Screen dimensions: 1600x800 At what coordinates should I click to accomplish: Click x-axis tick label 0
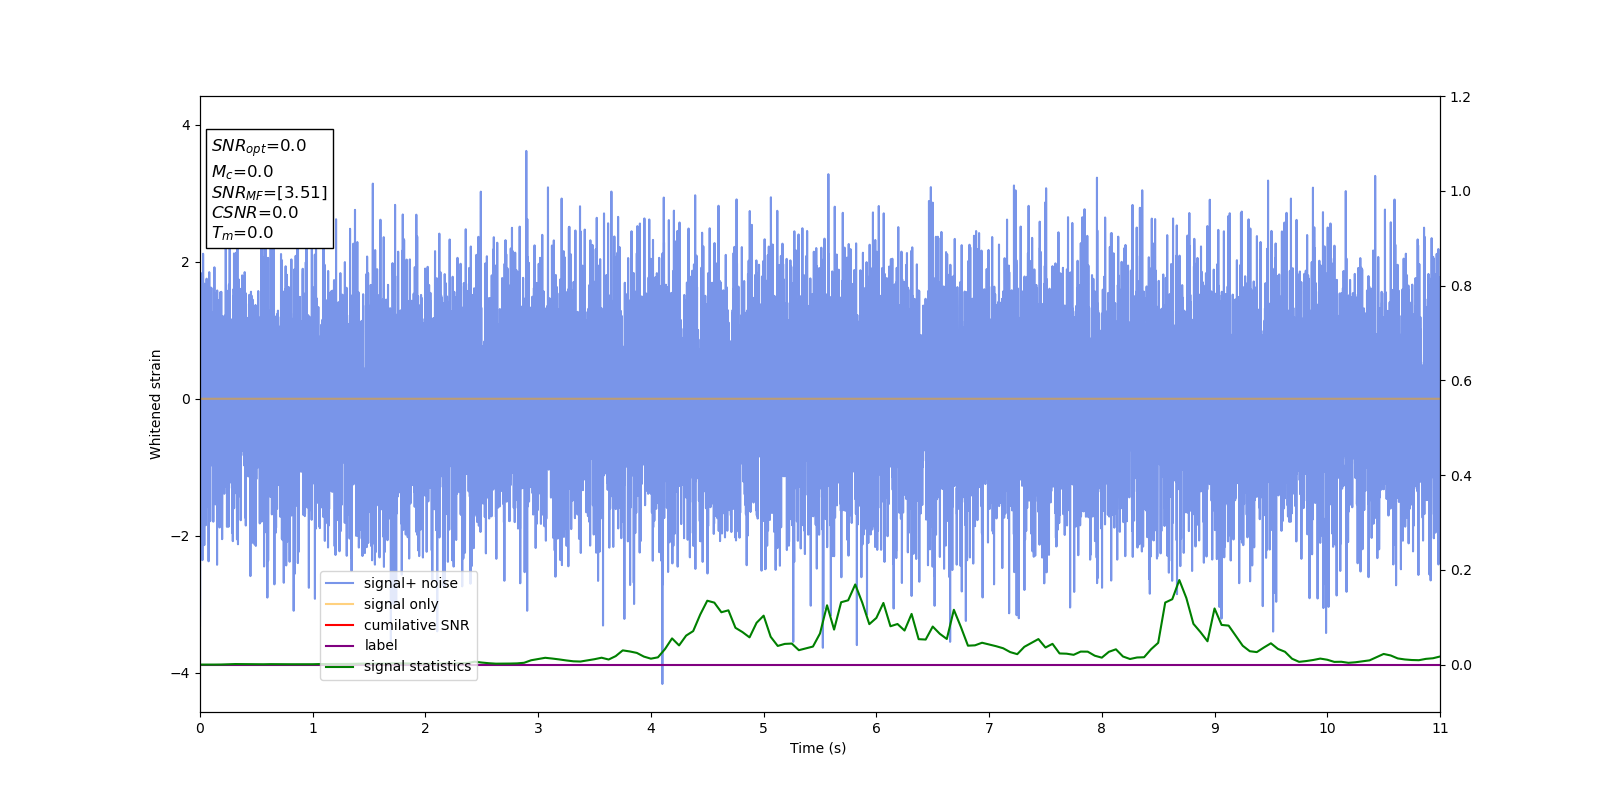[x=200, y=728]
